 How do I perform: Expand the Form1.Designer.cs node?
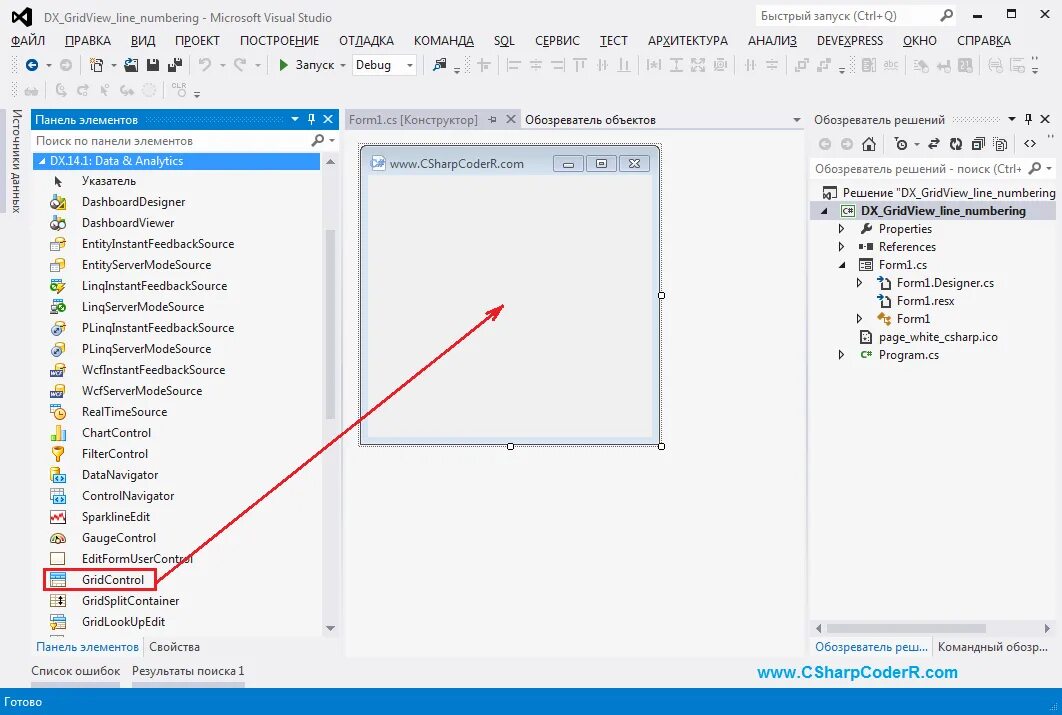coord(859,283)
